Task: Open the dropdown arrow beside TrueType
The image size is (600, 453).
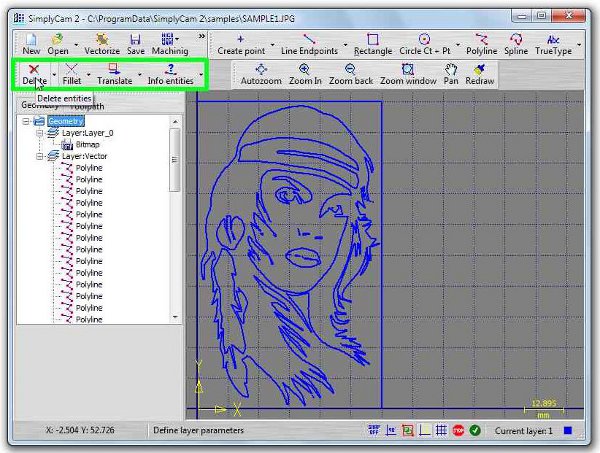Action: click(579, 45)
